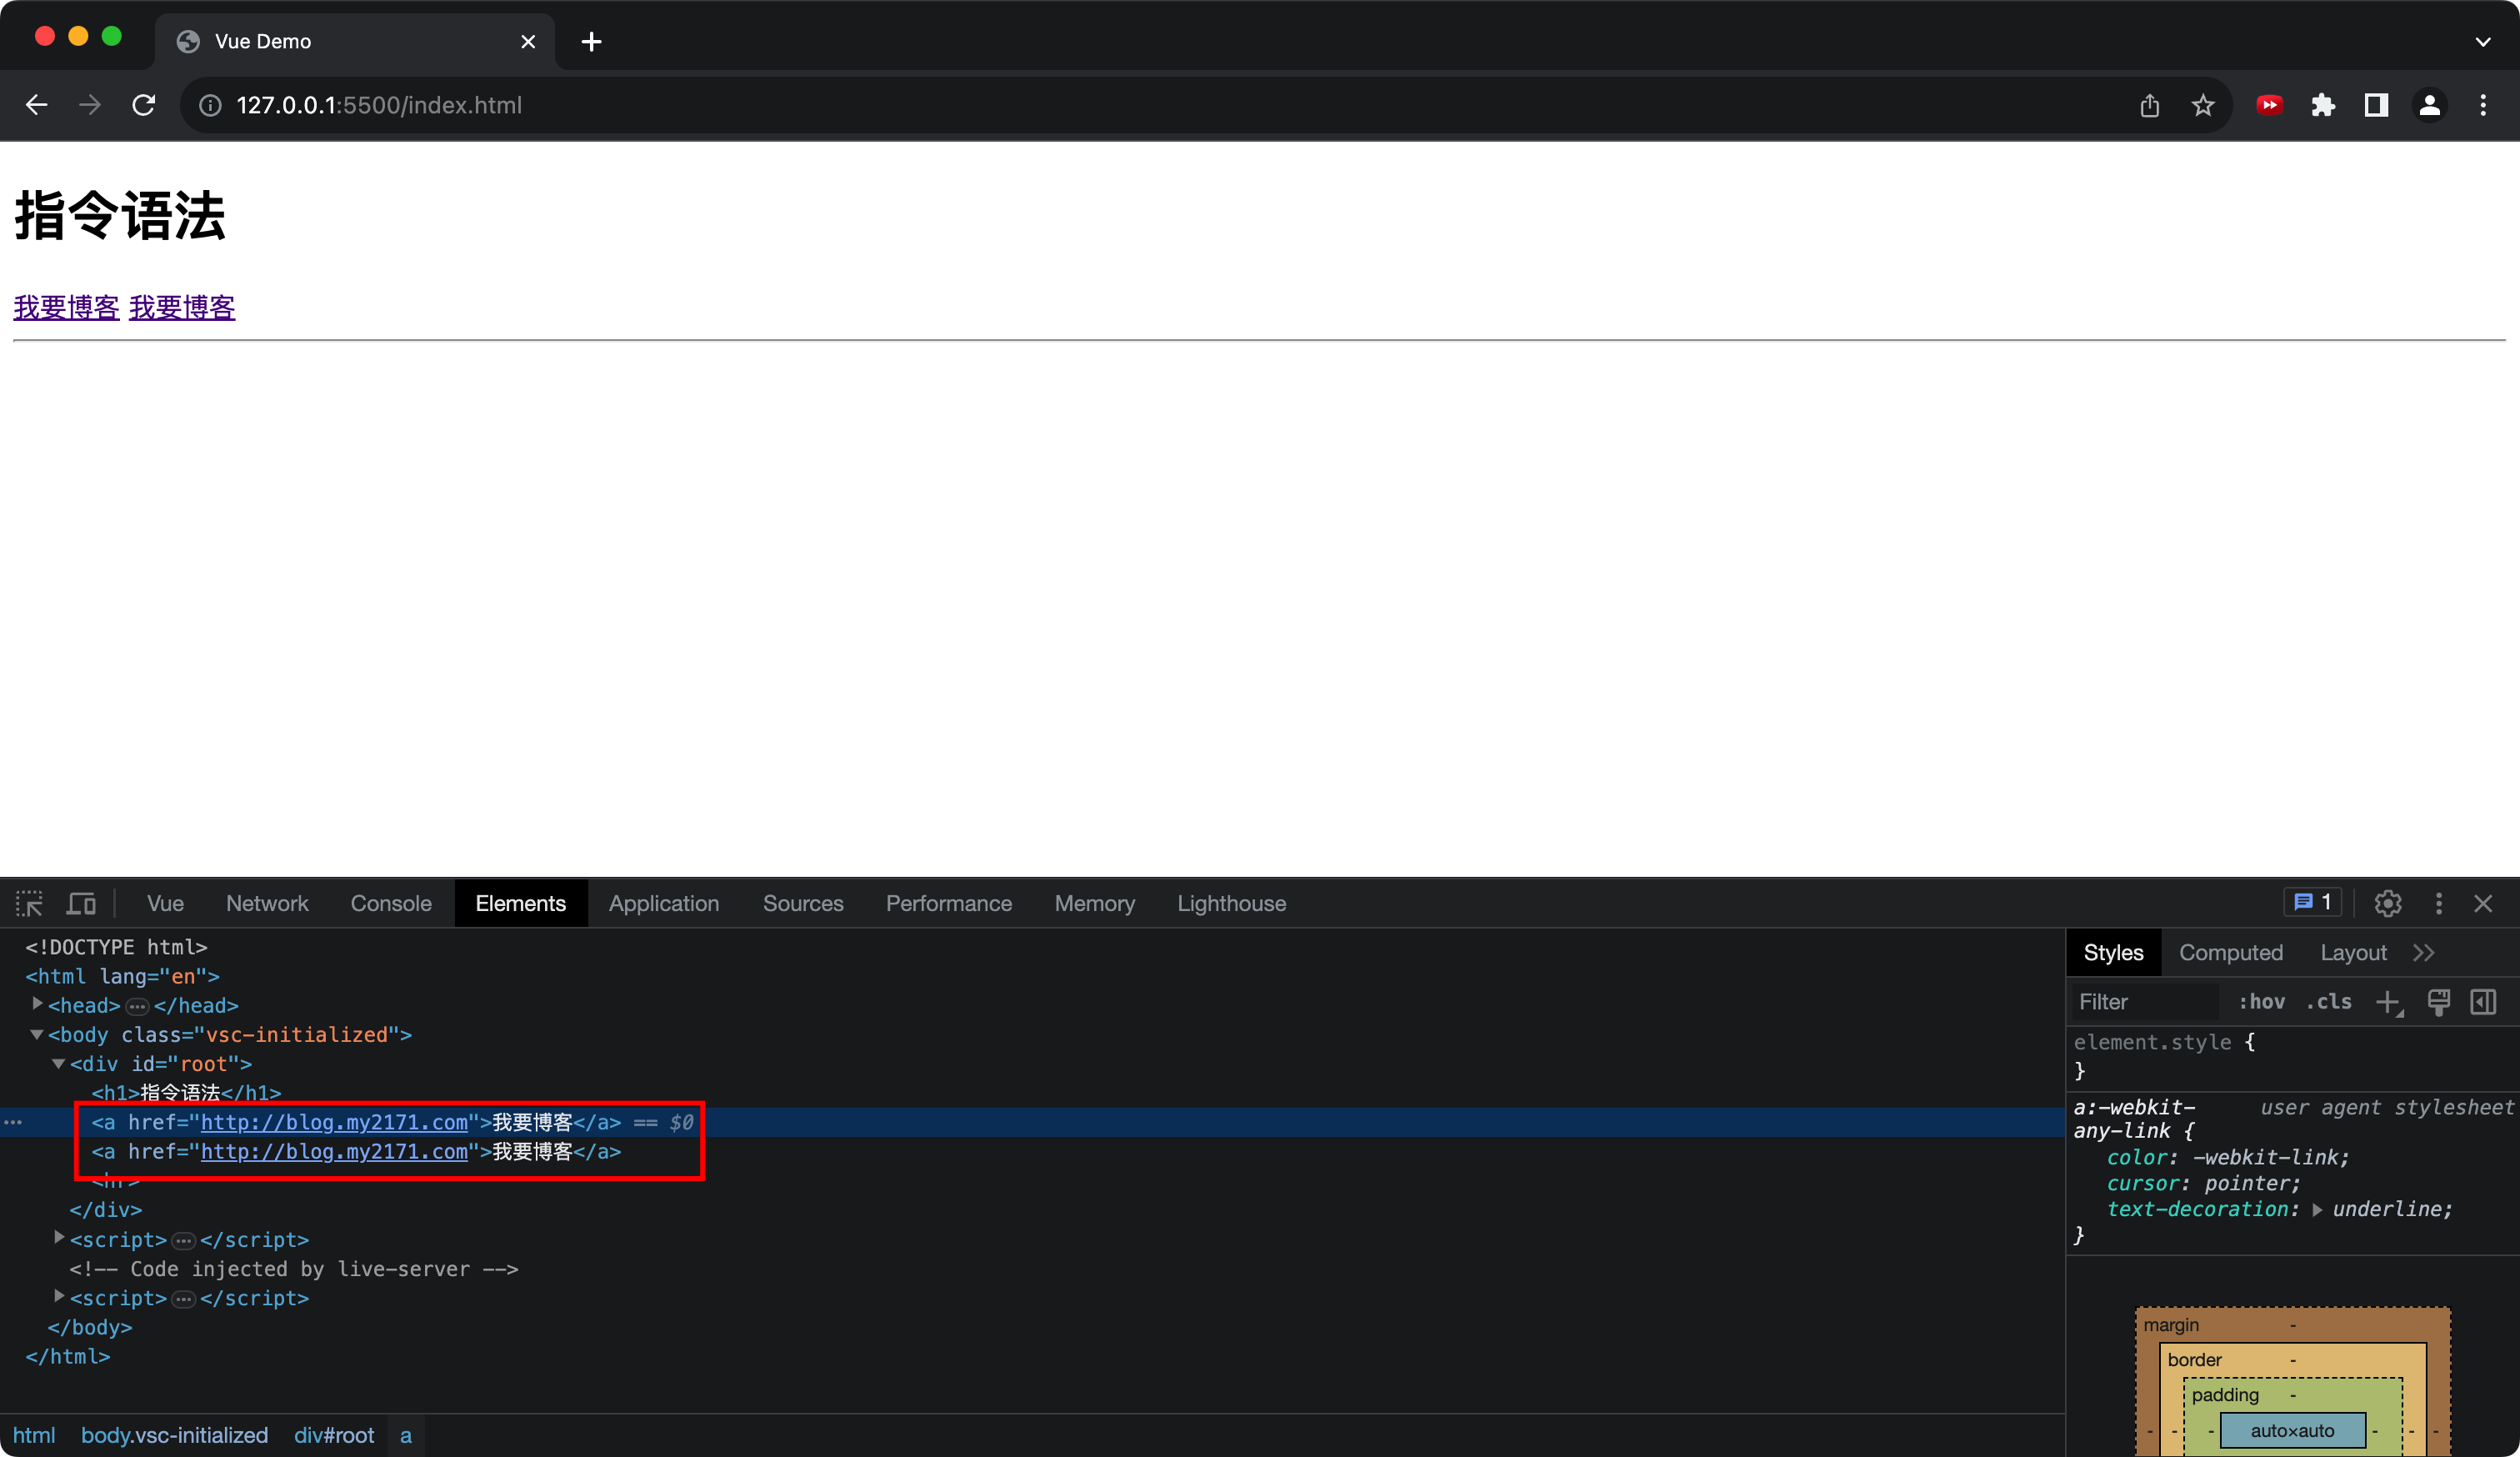Open DevTools settings gear
Screen dimensions: 2520x1457
[x=2388, y=904]
